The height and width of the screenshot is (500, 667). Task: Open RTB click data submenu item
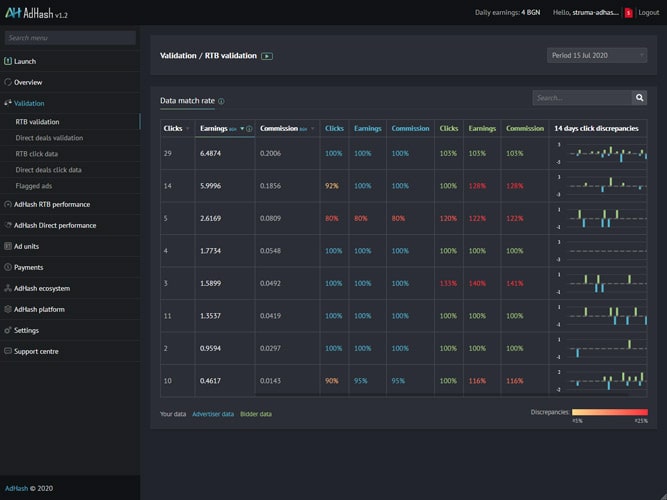(x=36, y=154)
